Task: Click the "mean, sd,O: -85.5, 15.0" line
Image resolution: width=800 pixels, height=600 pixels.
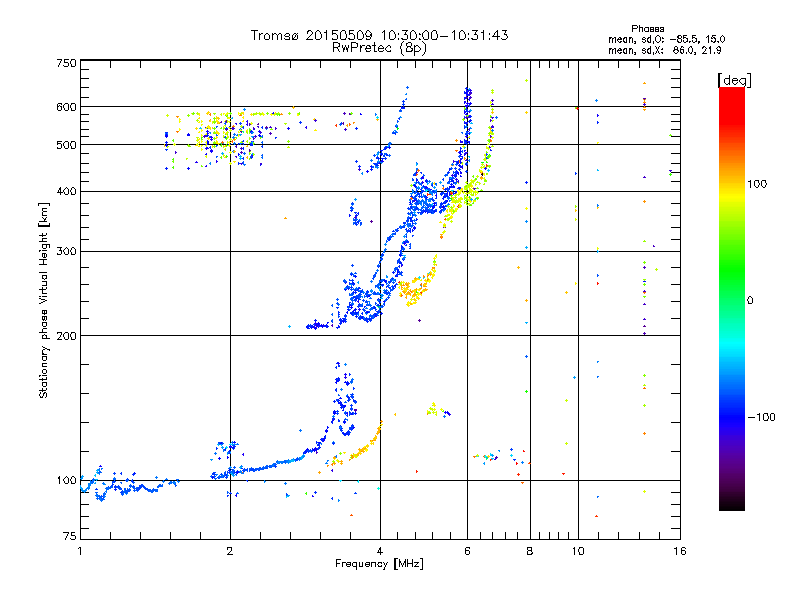Action: [x=666, y=39]
